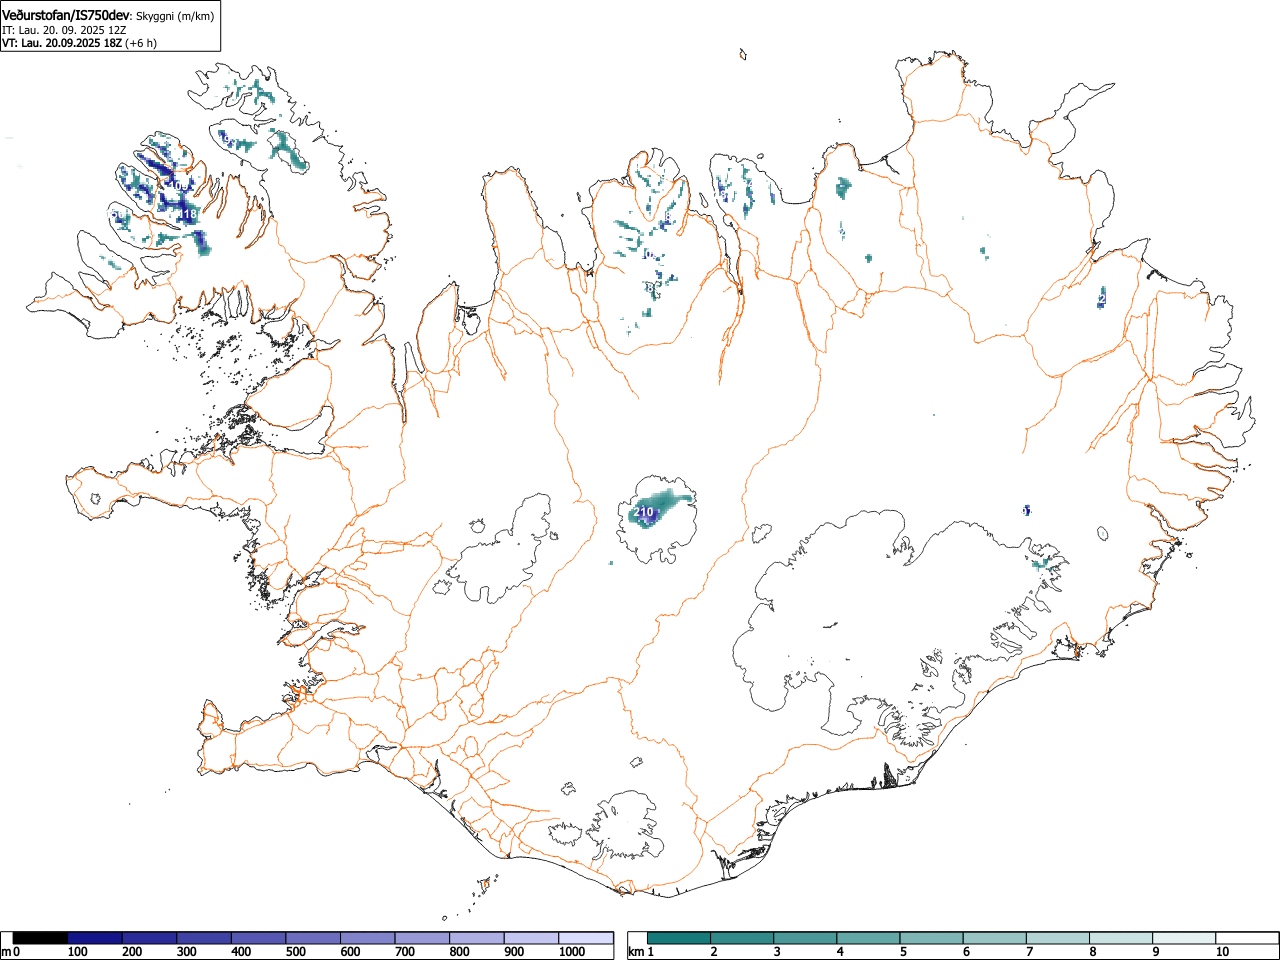Viewport: 1280px width, 960px height.
Task: Click the '1000' tick label on meters scale
Action: pyautogui.click(x=571, y=952)
